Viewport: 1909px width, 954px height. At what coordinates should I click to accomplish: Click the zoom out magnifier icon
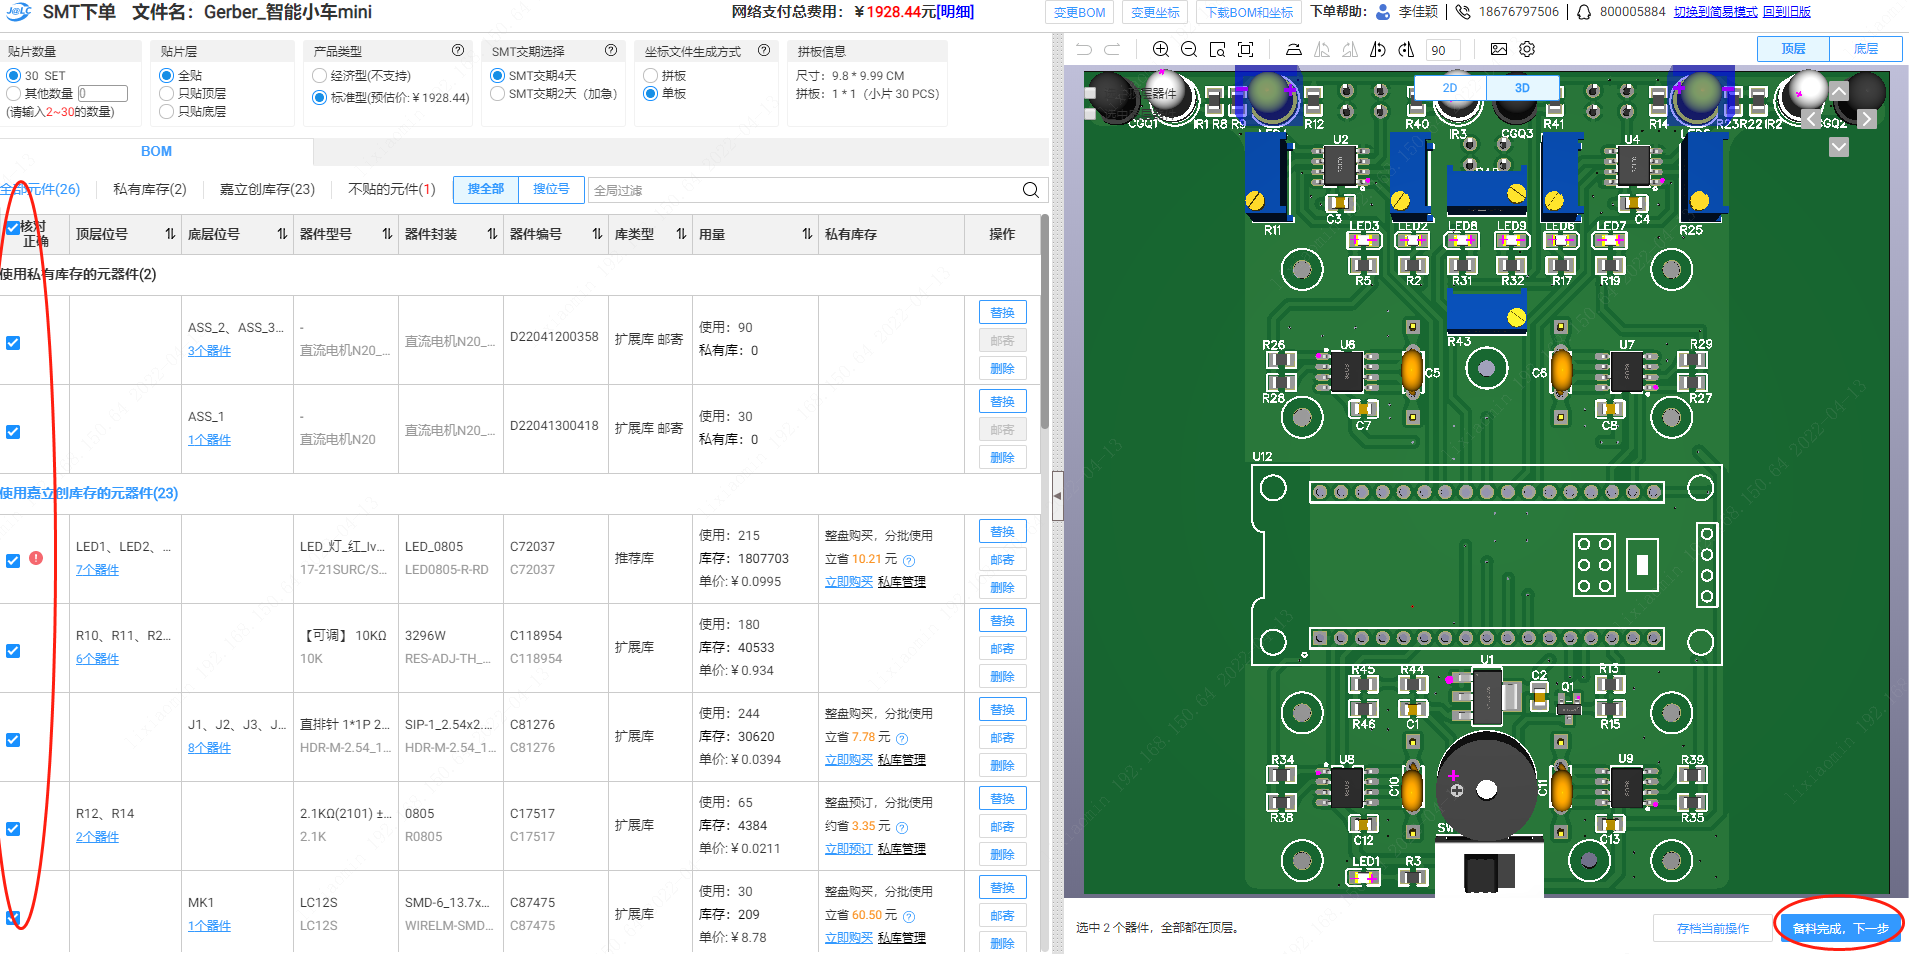(1188, 49)
